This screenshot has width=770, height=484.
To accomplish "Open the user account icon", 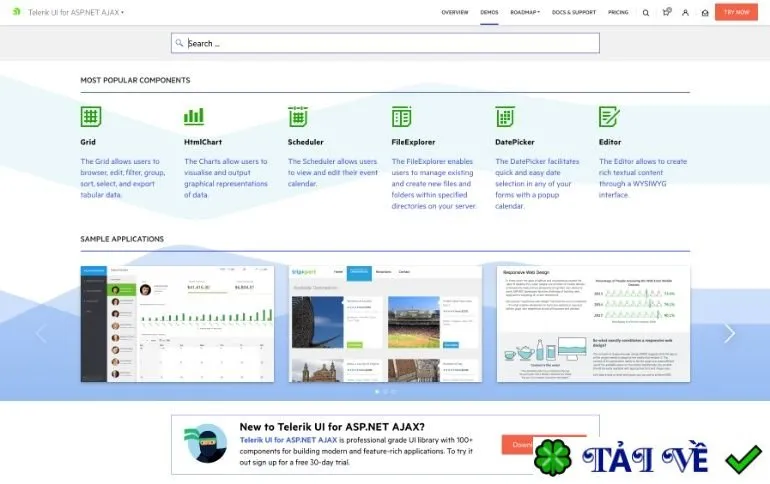I will (685, 13).
